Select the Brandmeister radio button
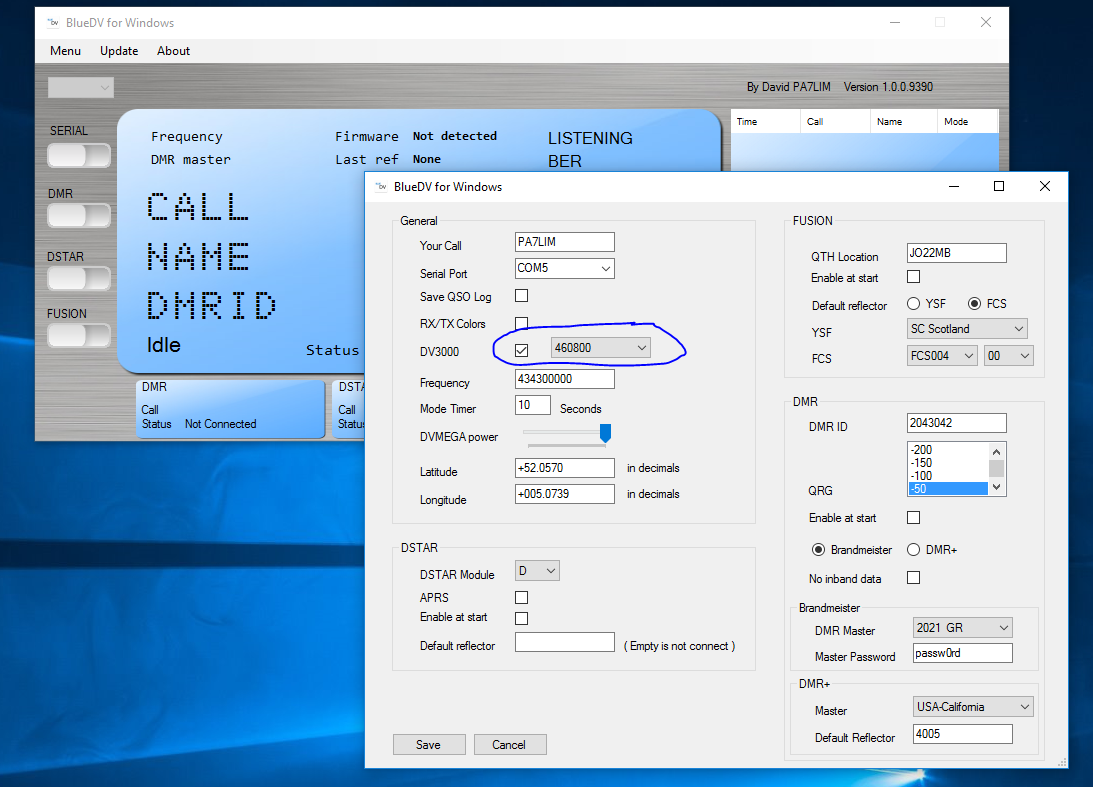 click(x=818, y=549)
